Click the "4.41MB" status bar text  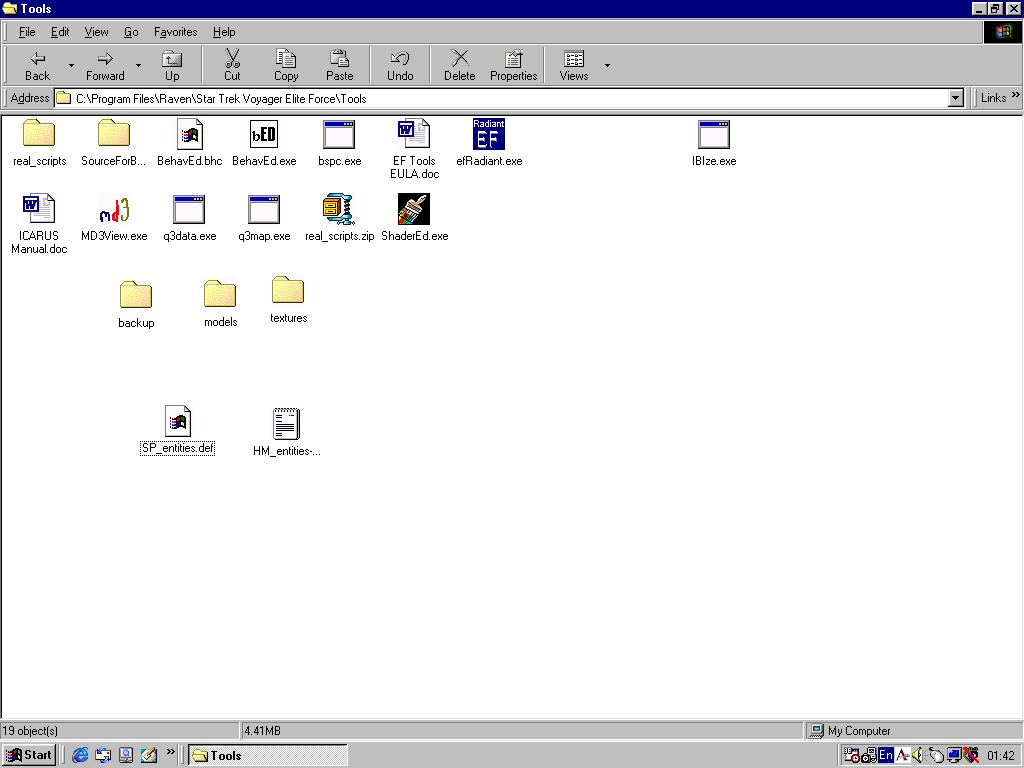[263, 731]
